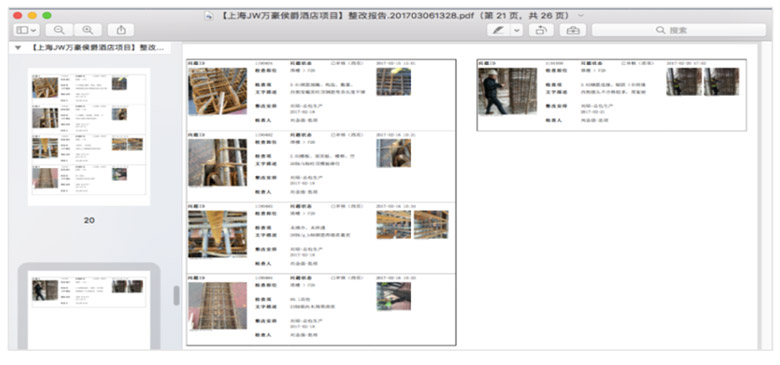
Task: Open the Share menu icon
Action: point(121,30)
